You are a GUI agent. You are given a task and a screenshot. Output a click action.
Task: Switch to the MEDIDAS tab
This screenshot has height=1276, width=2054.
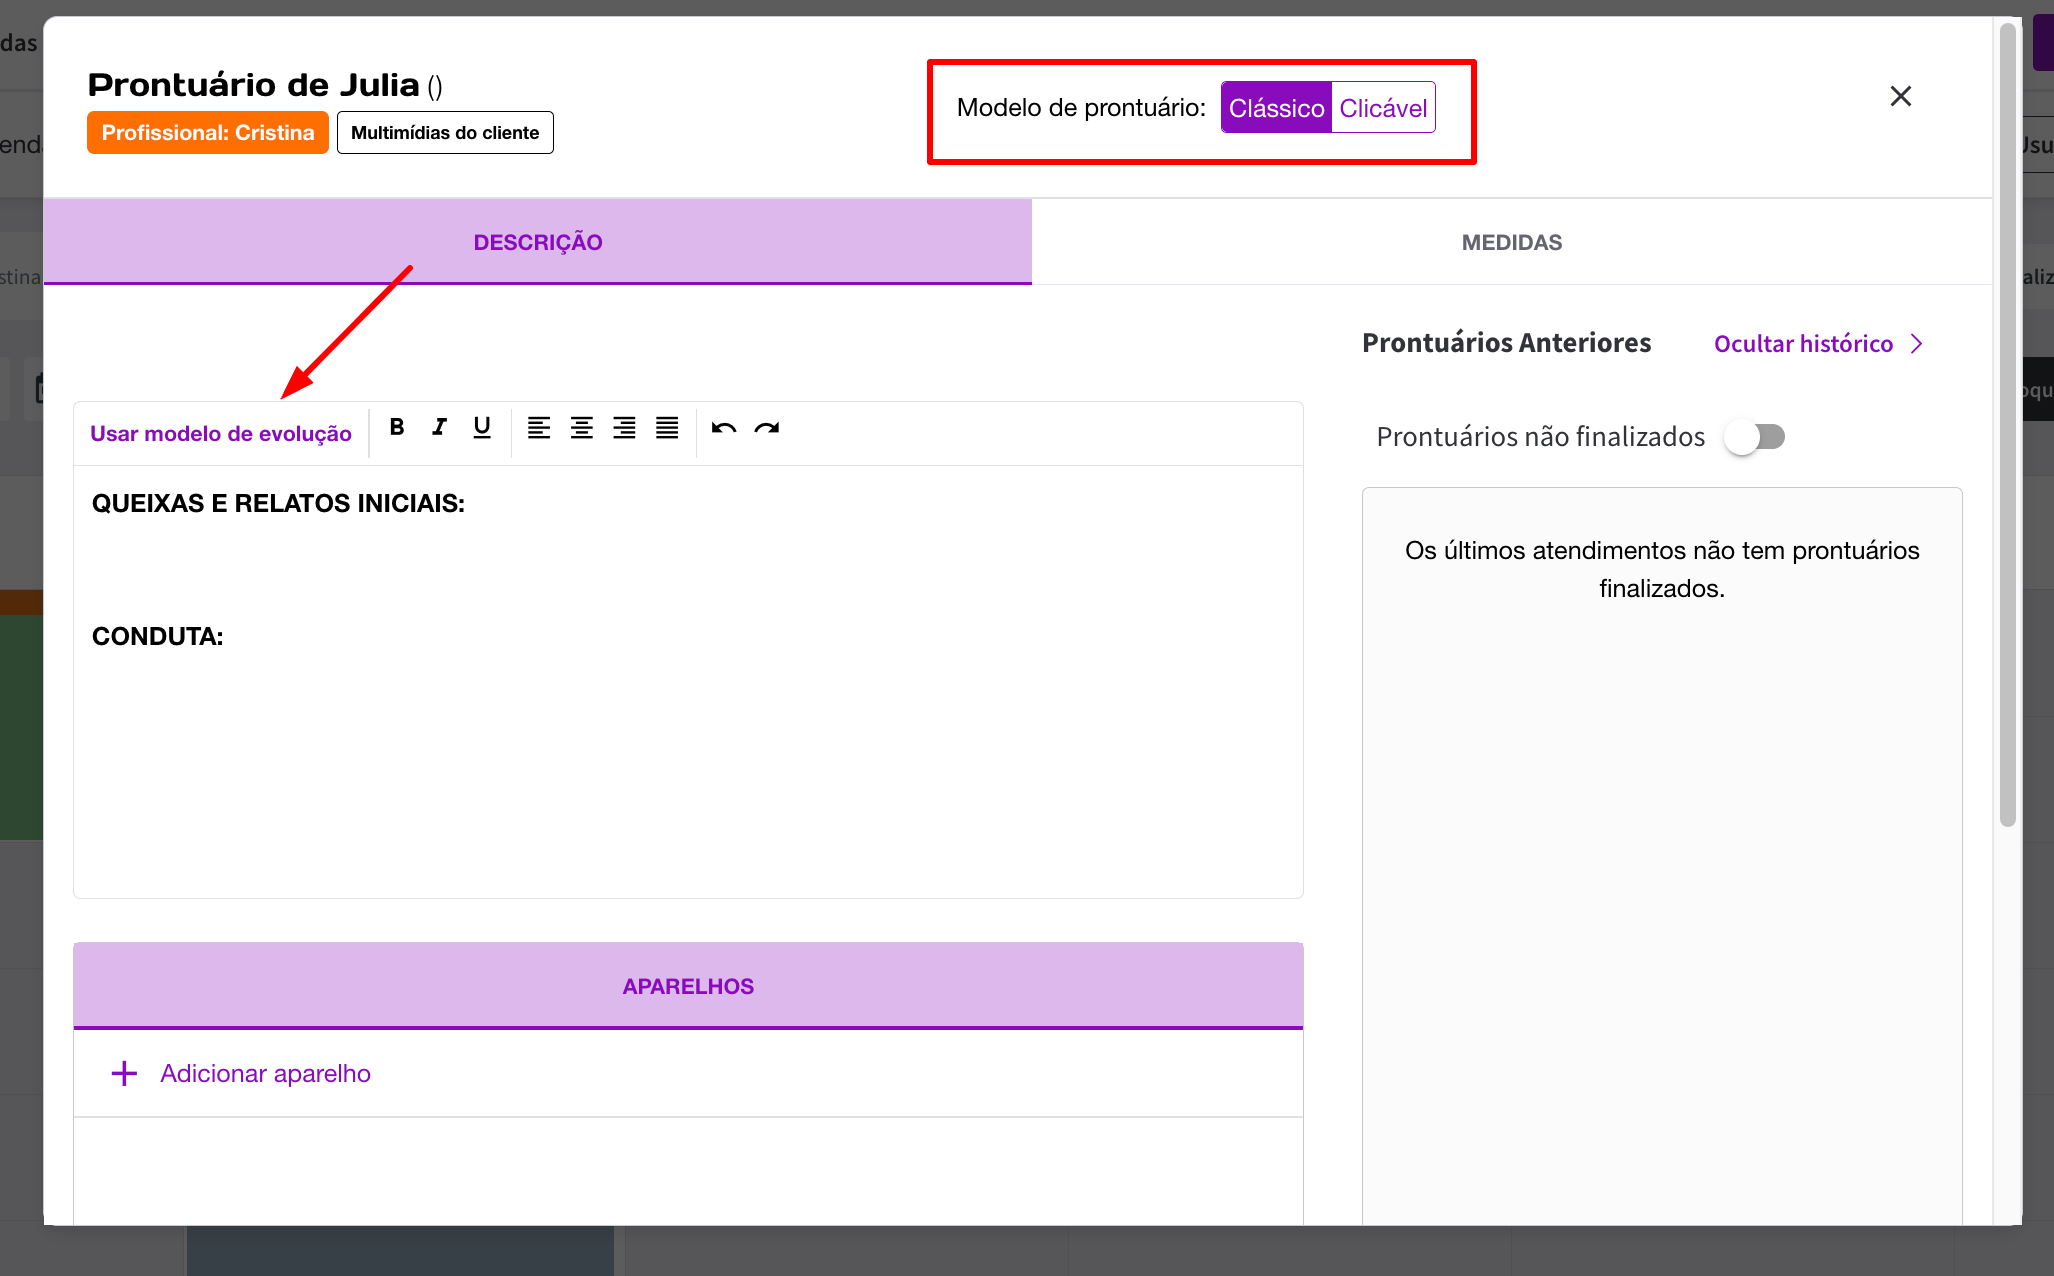point(1511,242)
